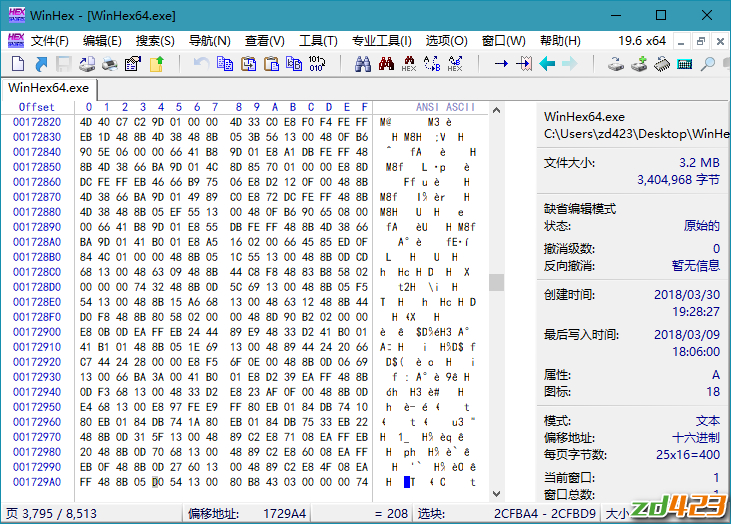Click the hex view scroll down arrow
The height and width of the screenshot is (524, 731).
click(x=497, y=494)
